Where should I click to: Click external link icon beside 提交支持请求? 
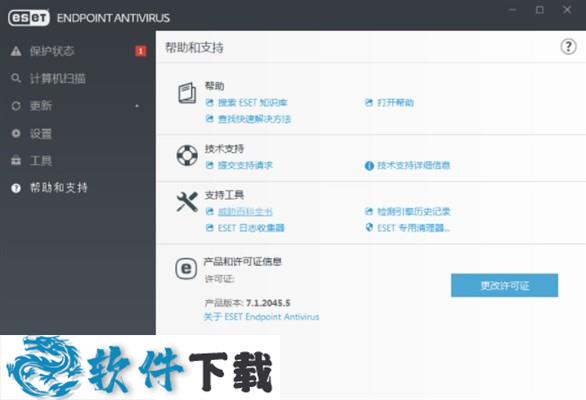pos(210,165)
